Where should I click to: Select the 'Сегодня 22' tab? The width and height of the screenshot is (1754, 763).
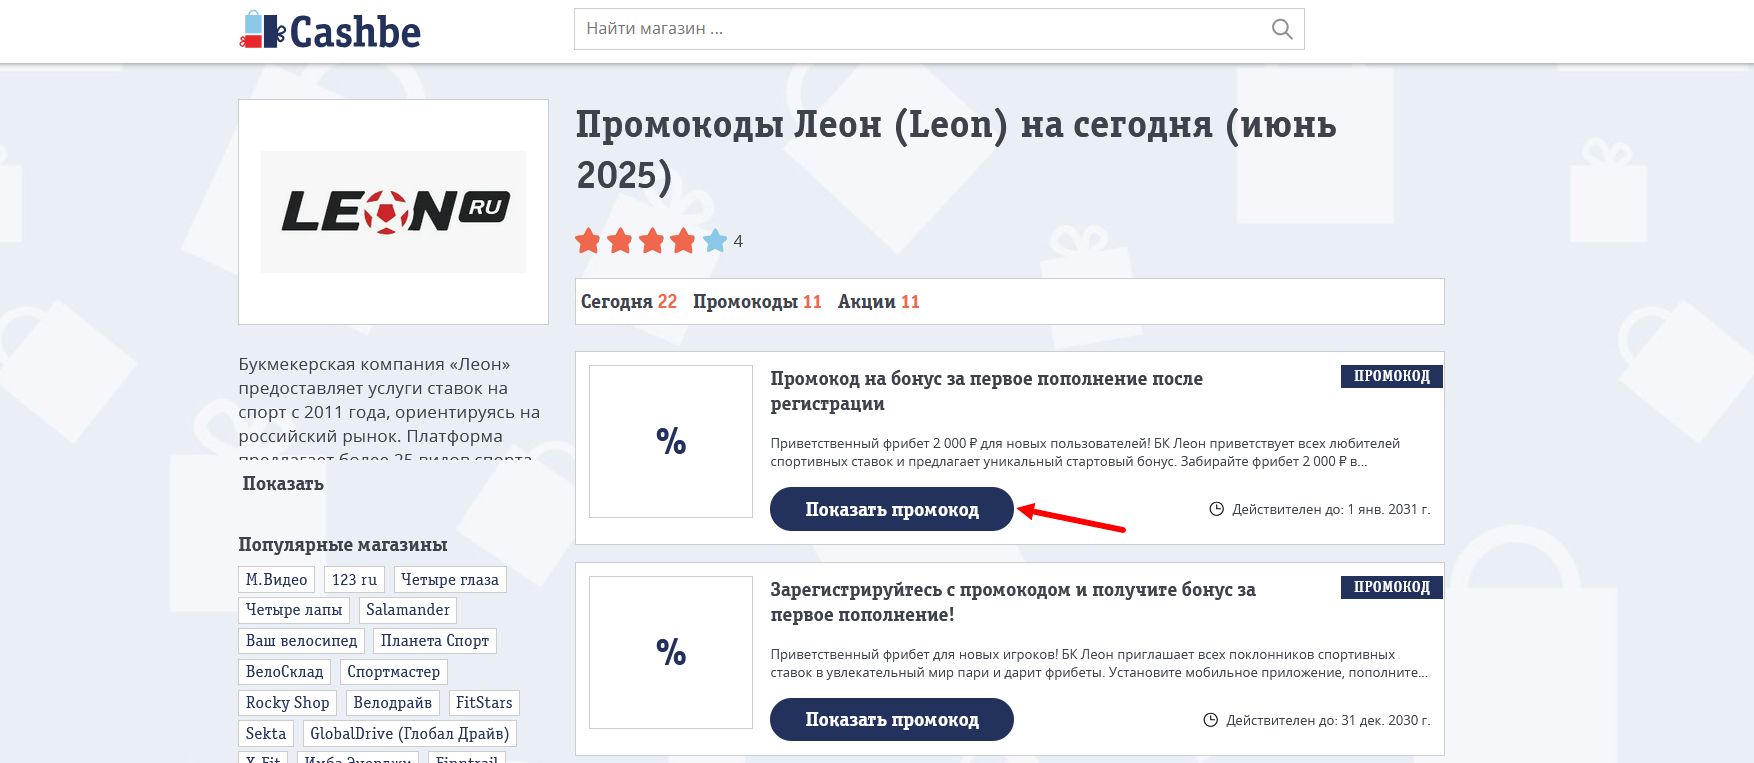click(x=629, y=302)
